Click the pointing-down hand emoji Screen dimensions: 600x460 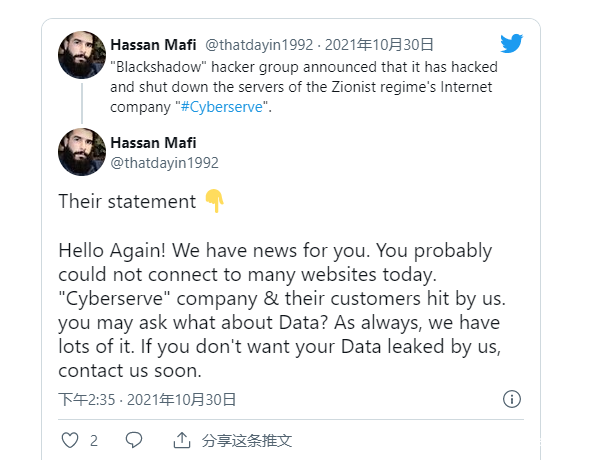[x=214, y=201]
